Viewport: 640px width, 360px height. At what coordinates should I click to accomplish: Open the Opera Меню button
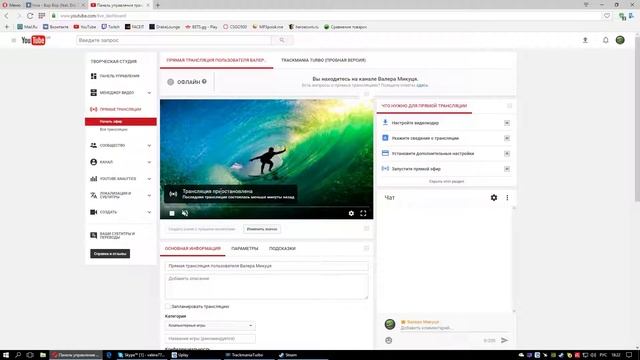[11, 5]
